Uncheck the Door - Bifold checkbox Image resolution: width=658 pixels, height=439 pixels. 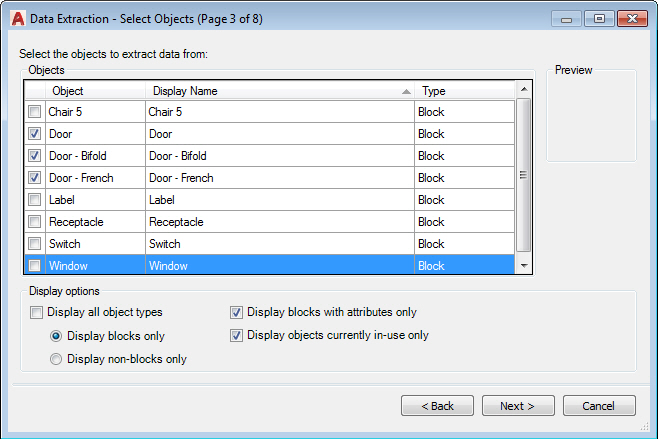(x=34, y=156)
